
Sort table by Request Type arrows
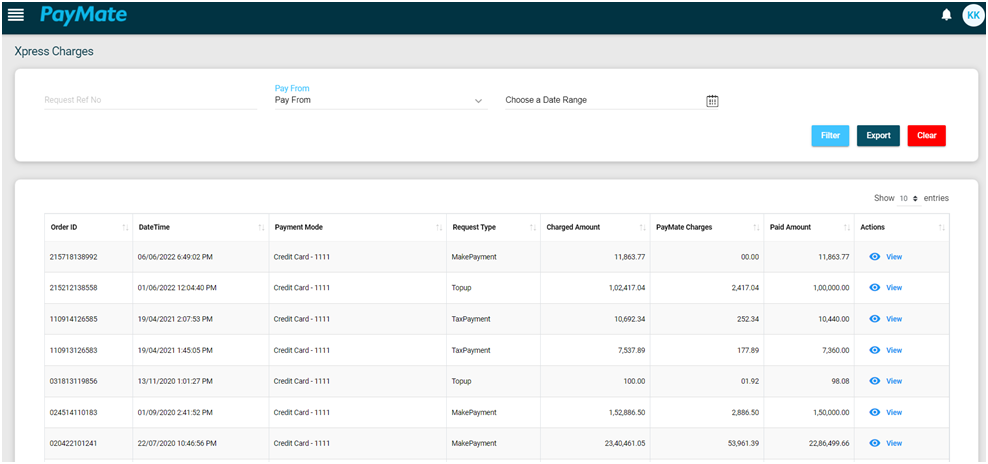tap(533, 228)
